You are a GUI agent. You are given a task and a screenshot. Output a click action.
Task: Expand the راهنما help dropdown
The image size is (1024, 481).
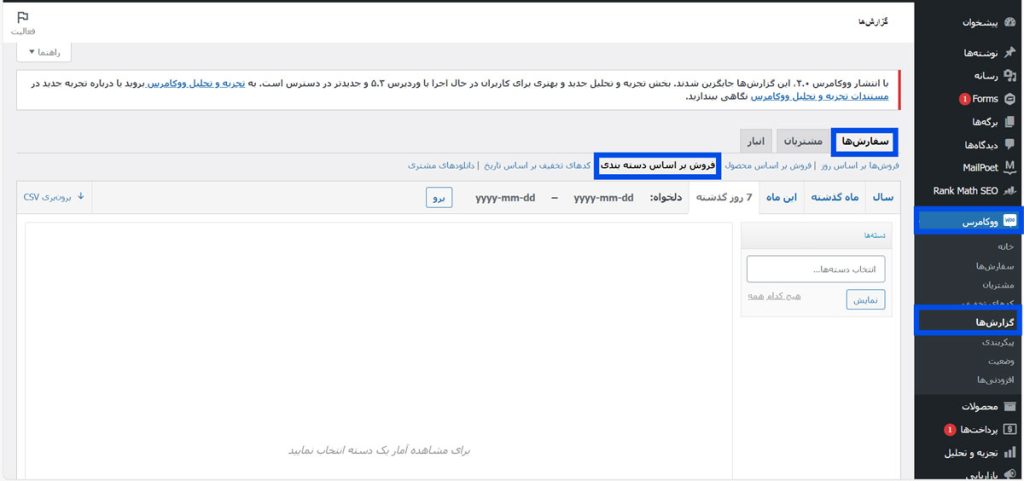point(44,52)
